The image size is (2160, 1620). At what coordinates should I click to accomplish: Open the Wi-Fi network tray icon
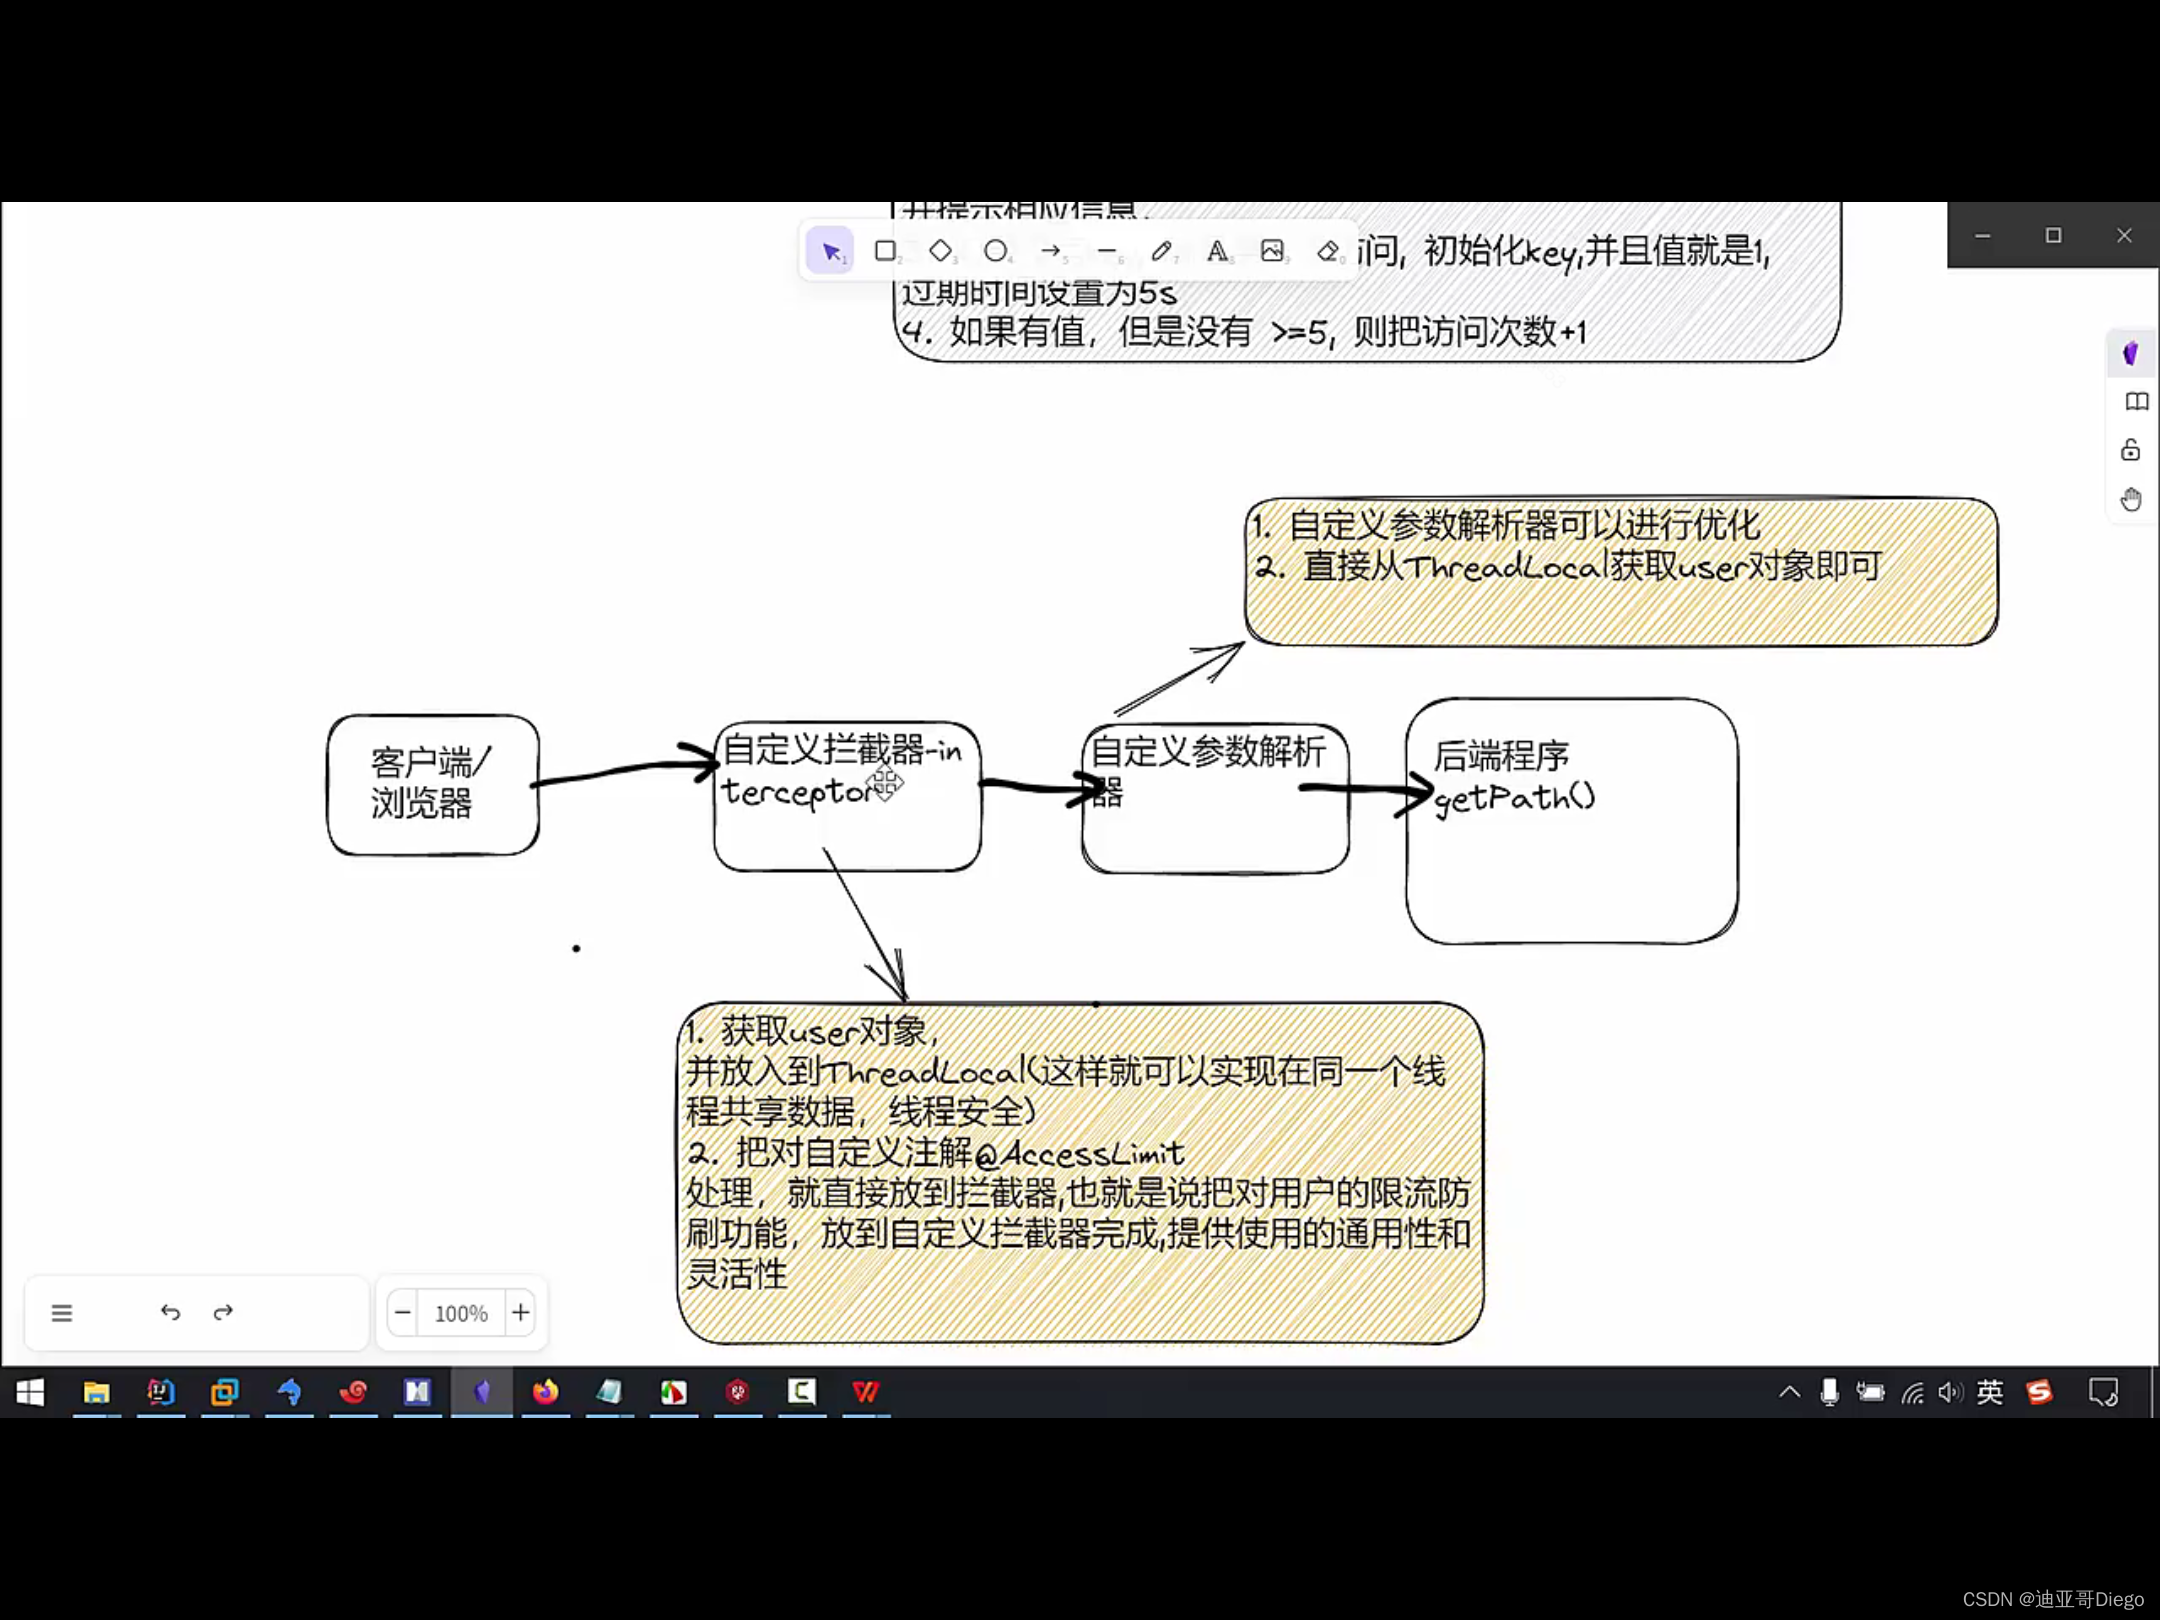click(1912, 1392)
